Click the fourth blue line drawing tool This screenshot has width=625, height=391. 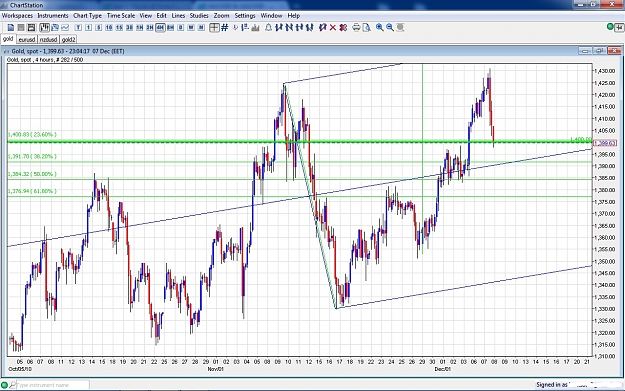pos(309,28)
